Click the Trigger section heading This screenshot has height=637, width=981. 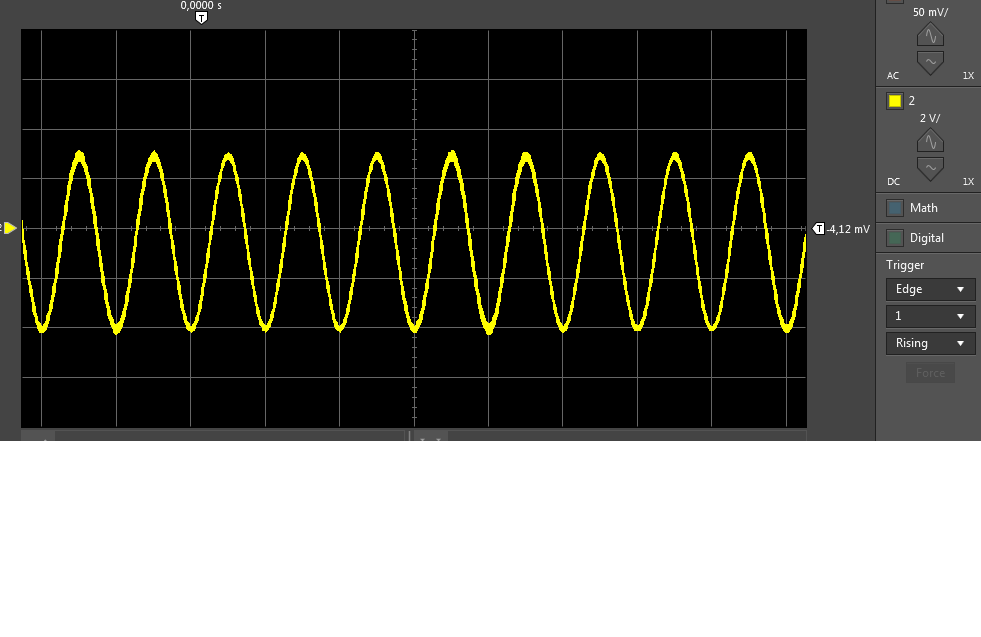click(905, 265)
